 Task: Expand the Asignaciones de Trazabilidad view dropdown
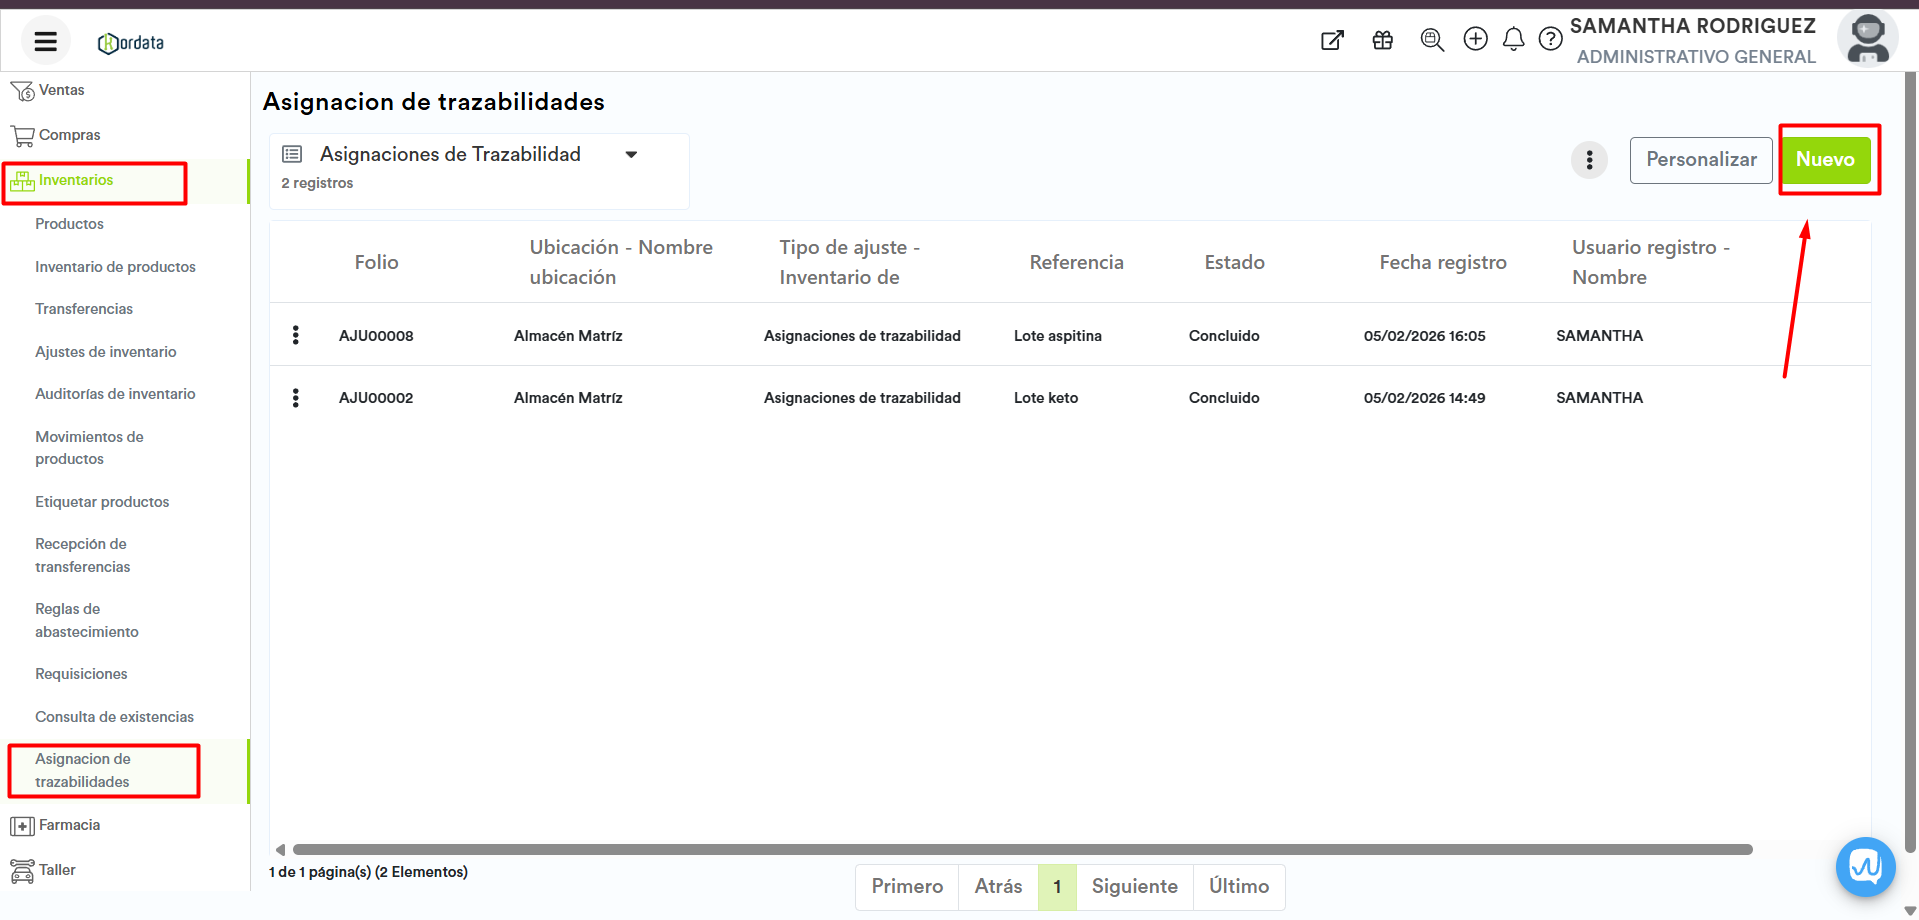click(x=631, y=154)
